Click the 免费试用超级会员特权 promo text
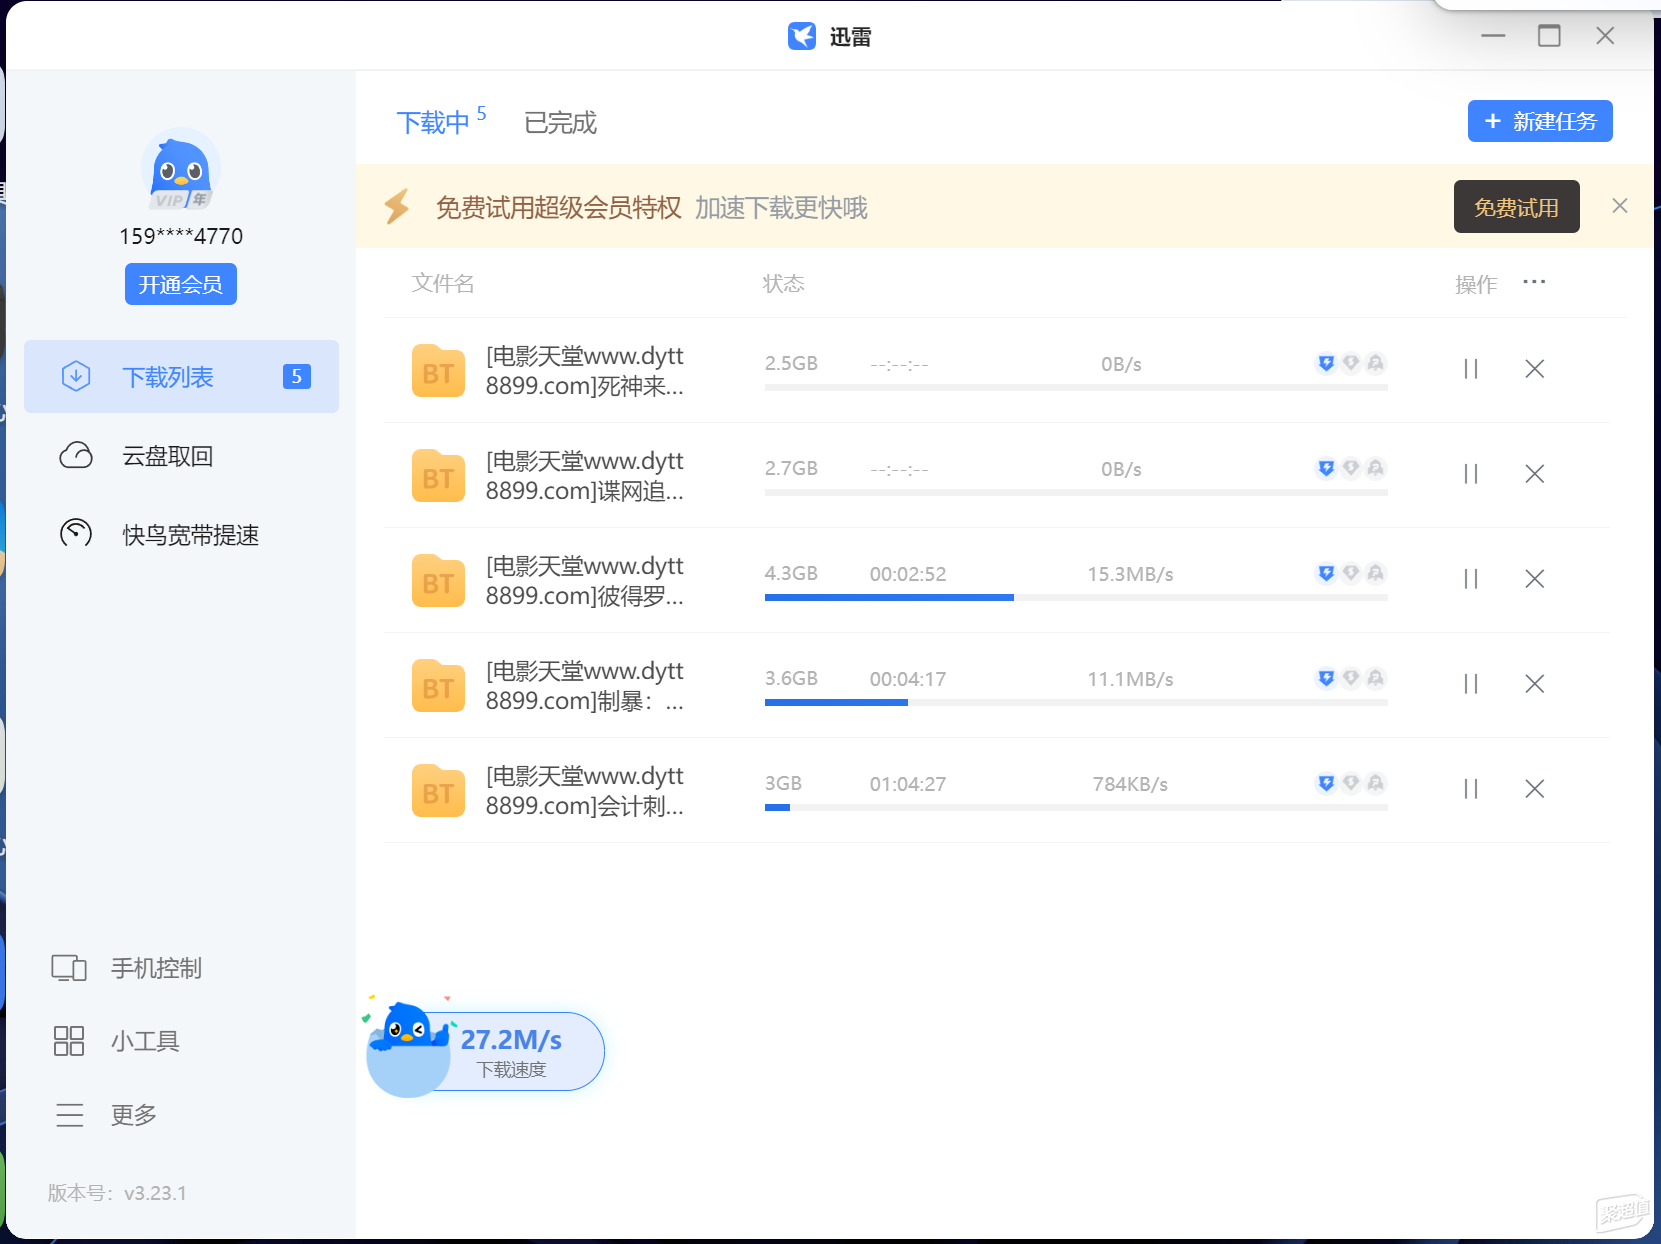This screenshot has height=1244, width=1661. 558,208
